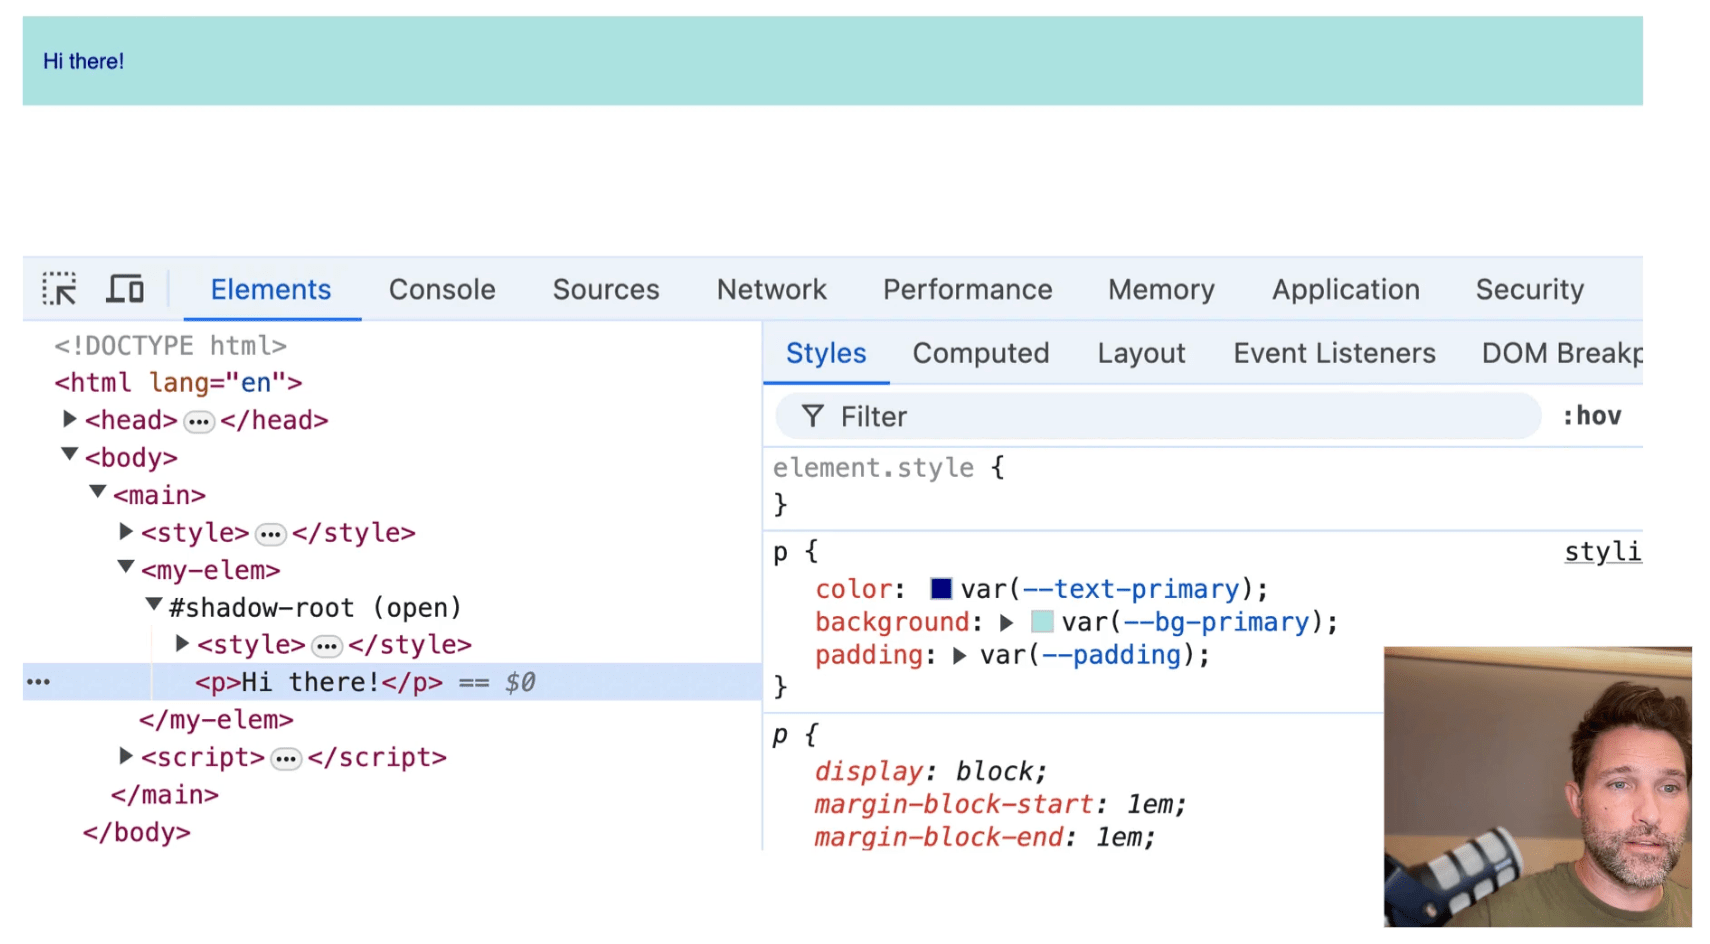
Task: Open the Sources tab
Action: tap(606, 289)
